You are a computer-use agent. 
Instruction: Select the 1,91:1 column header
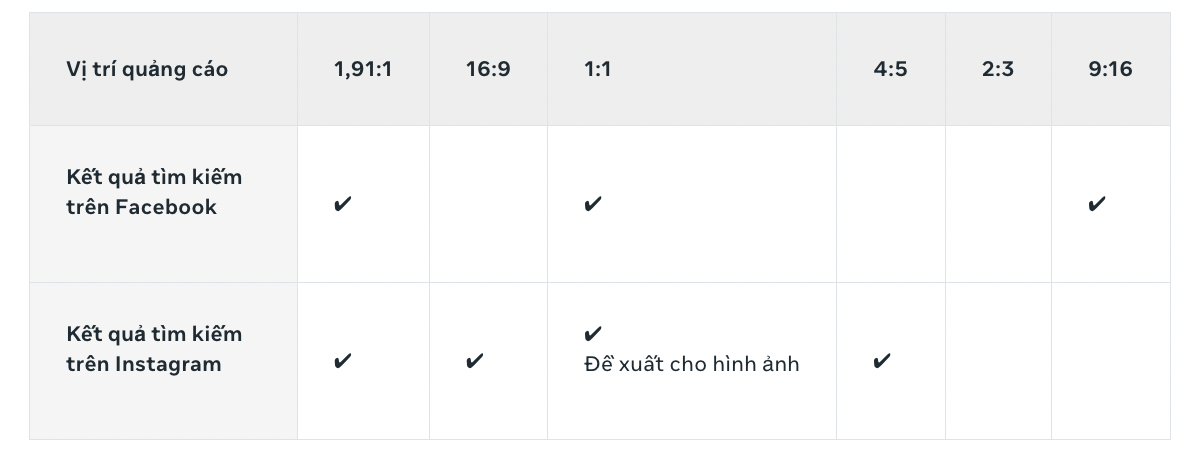363,70
